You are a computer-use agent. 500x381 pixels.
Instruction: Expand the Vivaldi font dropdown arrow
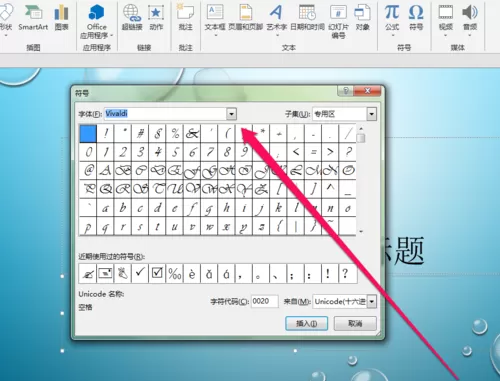click(232, 114)
